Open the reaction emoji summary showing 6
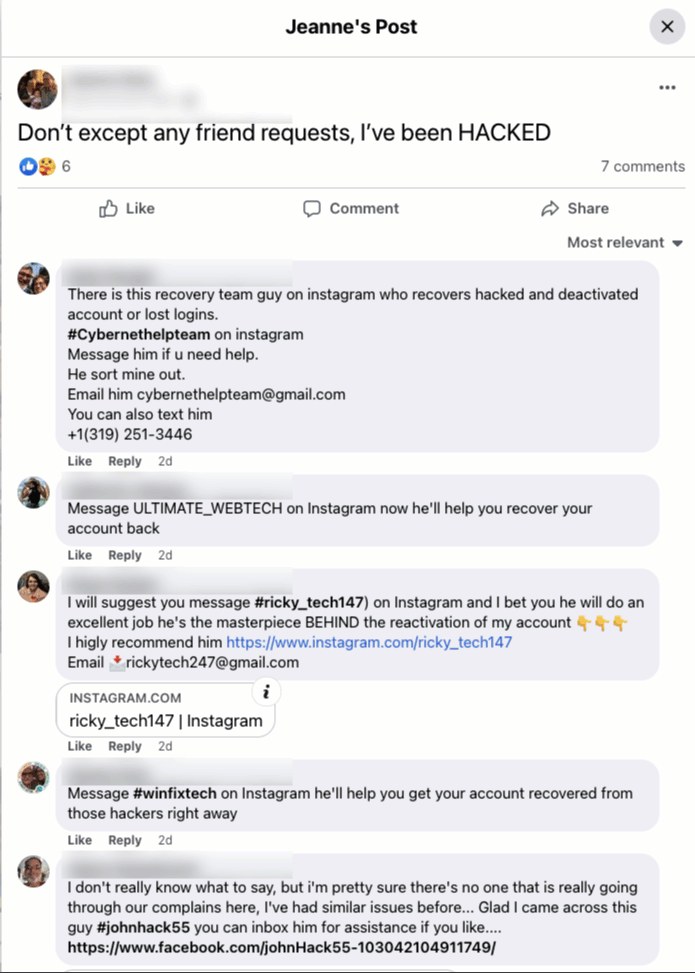Viewport: 695px width, 973px height. (x=44, y=166)
